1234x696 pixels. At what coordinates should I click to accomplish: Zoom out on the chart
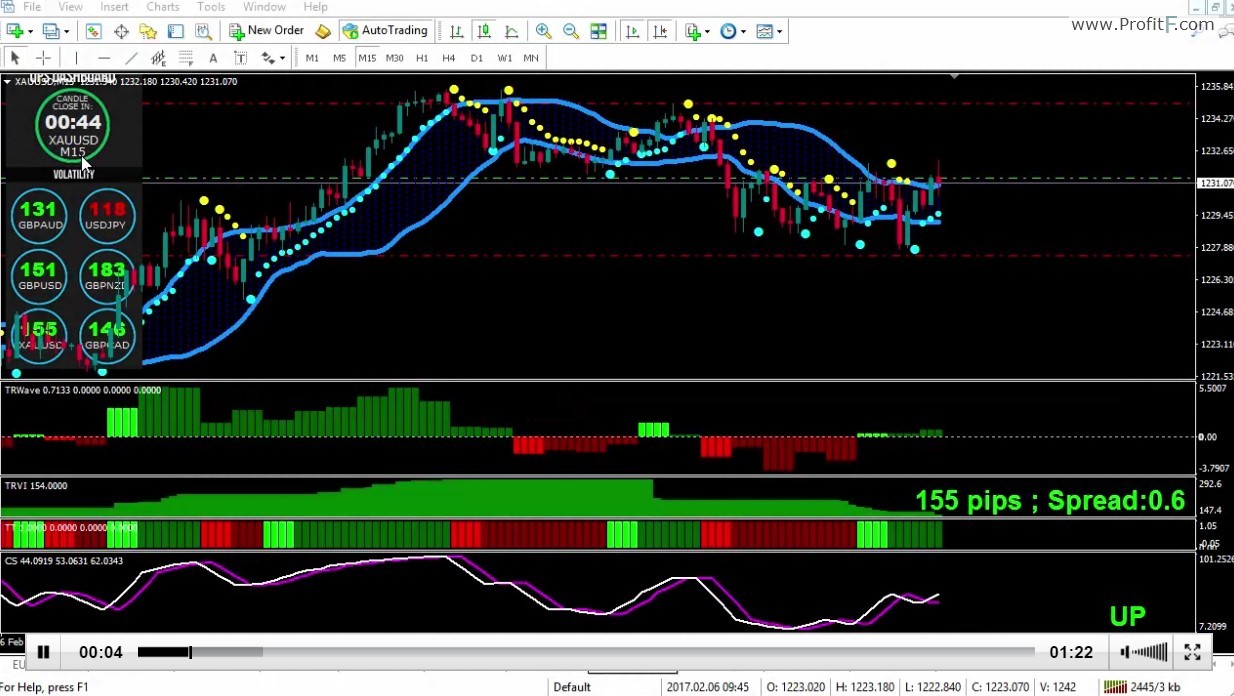[570, 31]
